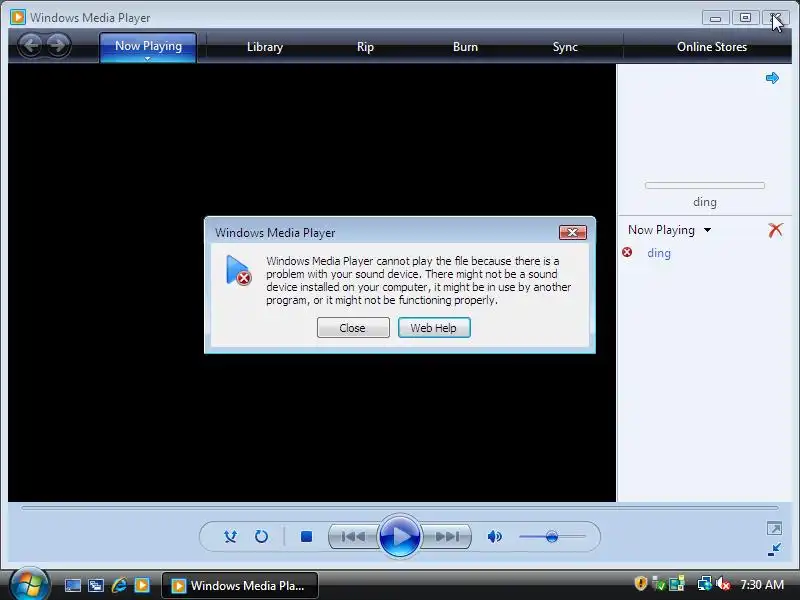The height and width of the screenshot is (600, 800).
Task: Open the Windows Security shield tray icon
Action: (x=640, y=584)
